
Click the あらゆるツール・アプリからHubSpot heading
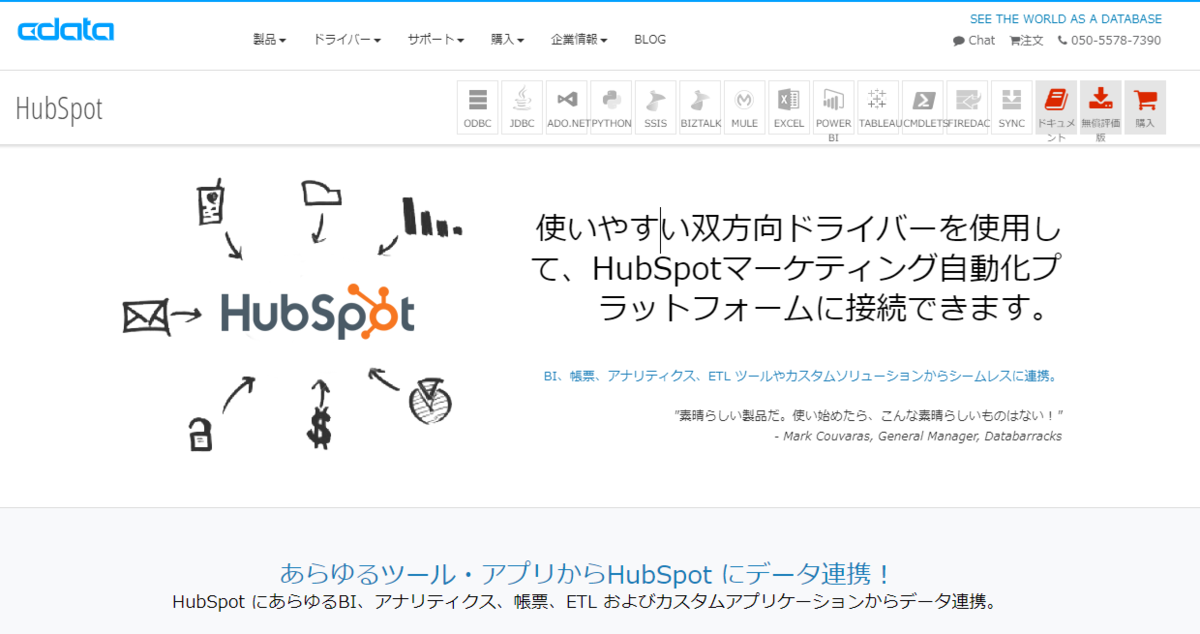[586, 574]
